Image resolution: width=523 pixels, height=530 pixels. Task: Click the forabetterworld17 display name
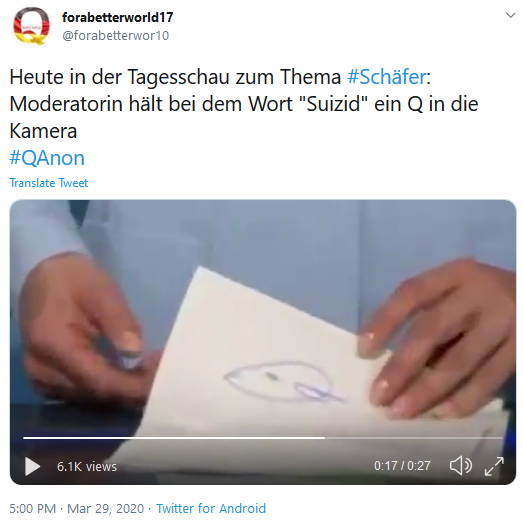coord(117,17)
